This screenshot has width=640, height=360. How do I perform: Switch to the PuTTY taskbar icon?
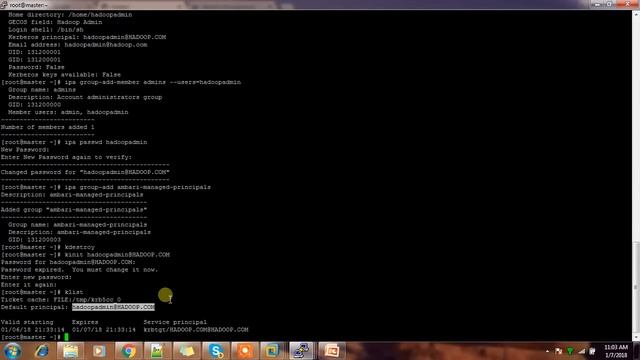[302, 351]
